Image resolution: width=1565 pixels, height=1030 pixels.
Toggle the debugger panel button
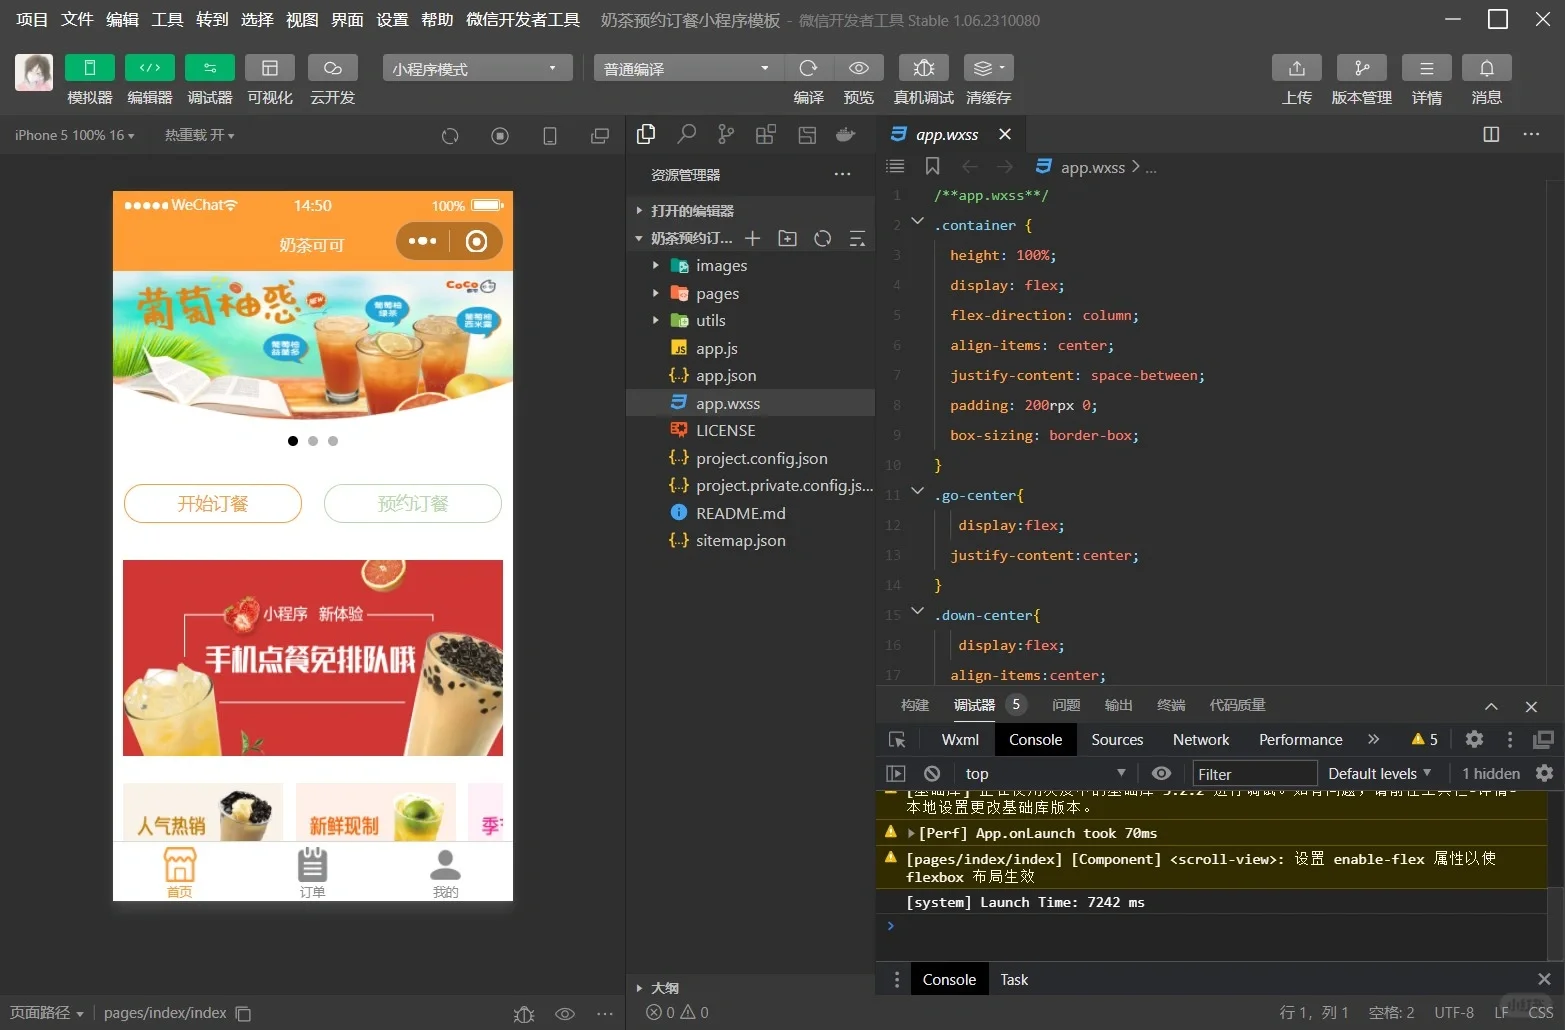click(210, 67)
